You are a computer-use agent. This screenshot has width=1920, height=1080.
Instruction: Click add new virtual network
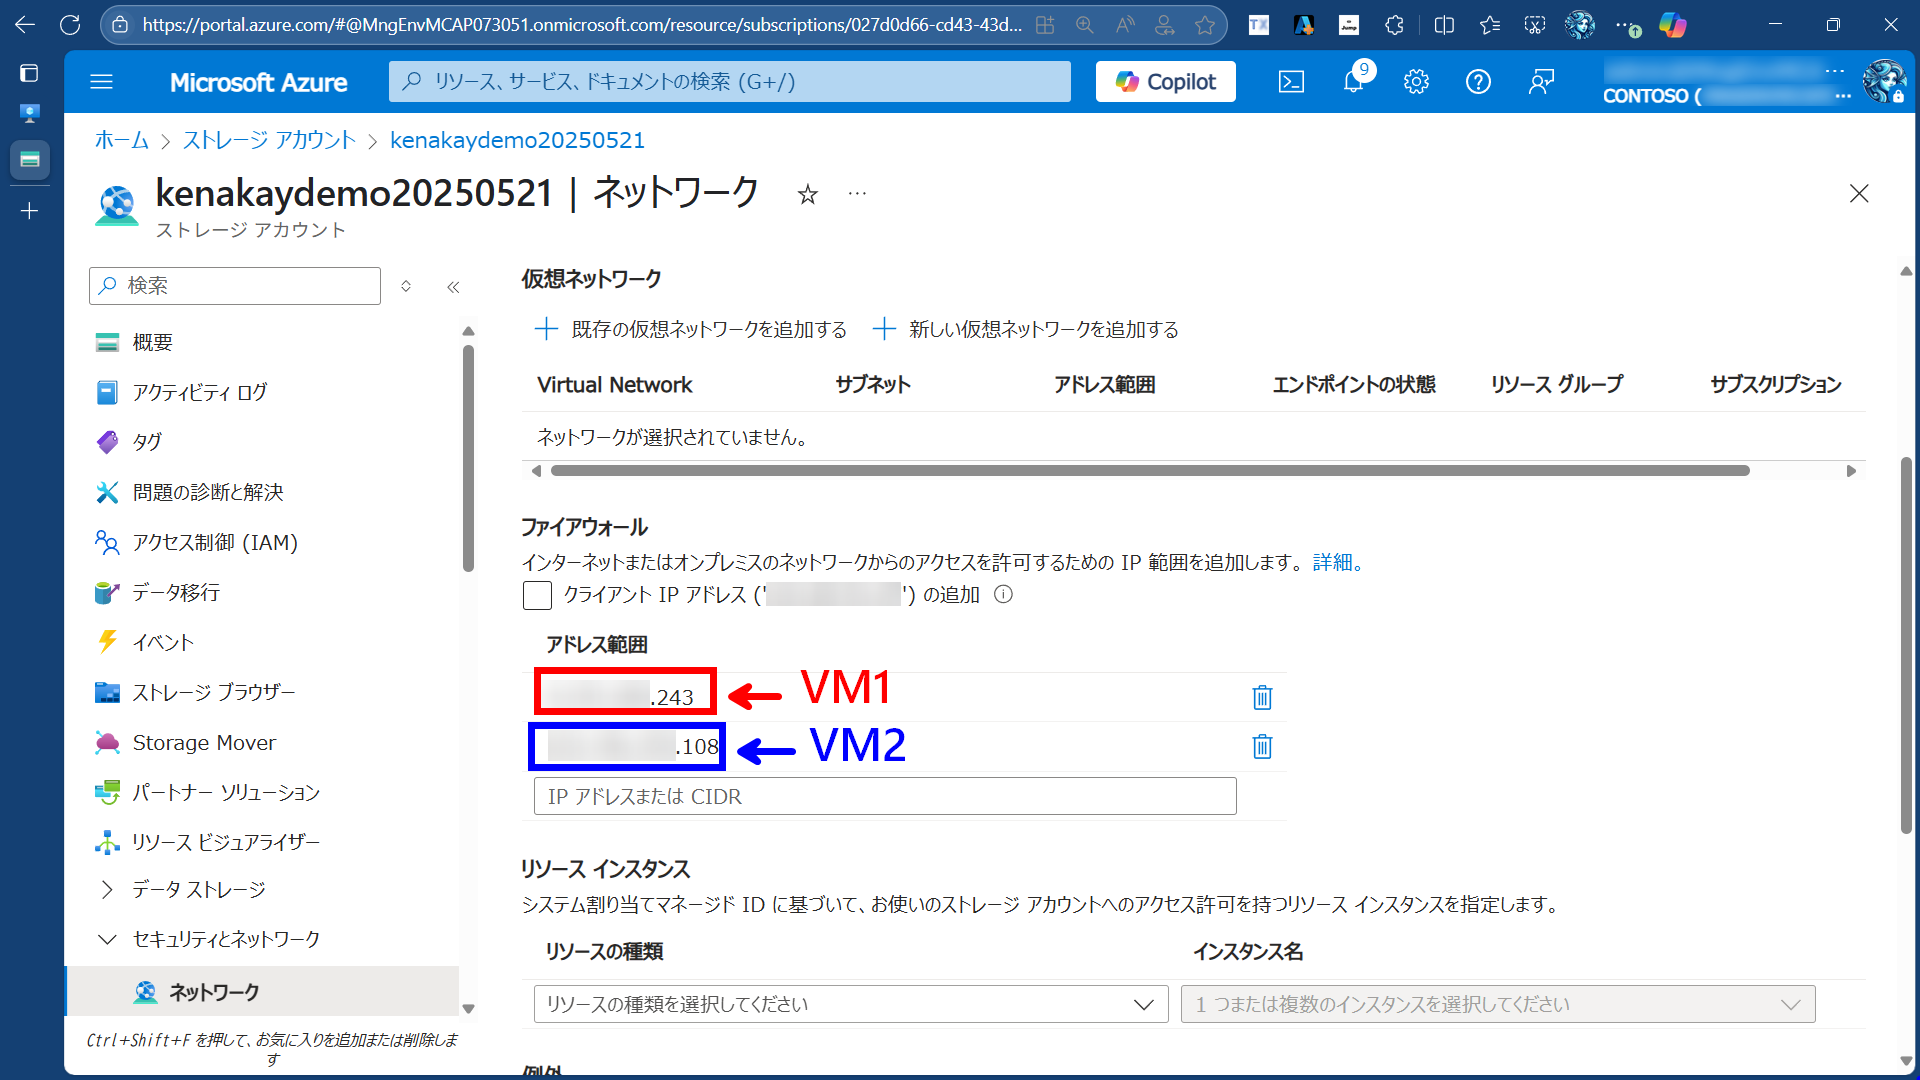1026,329
